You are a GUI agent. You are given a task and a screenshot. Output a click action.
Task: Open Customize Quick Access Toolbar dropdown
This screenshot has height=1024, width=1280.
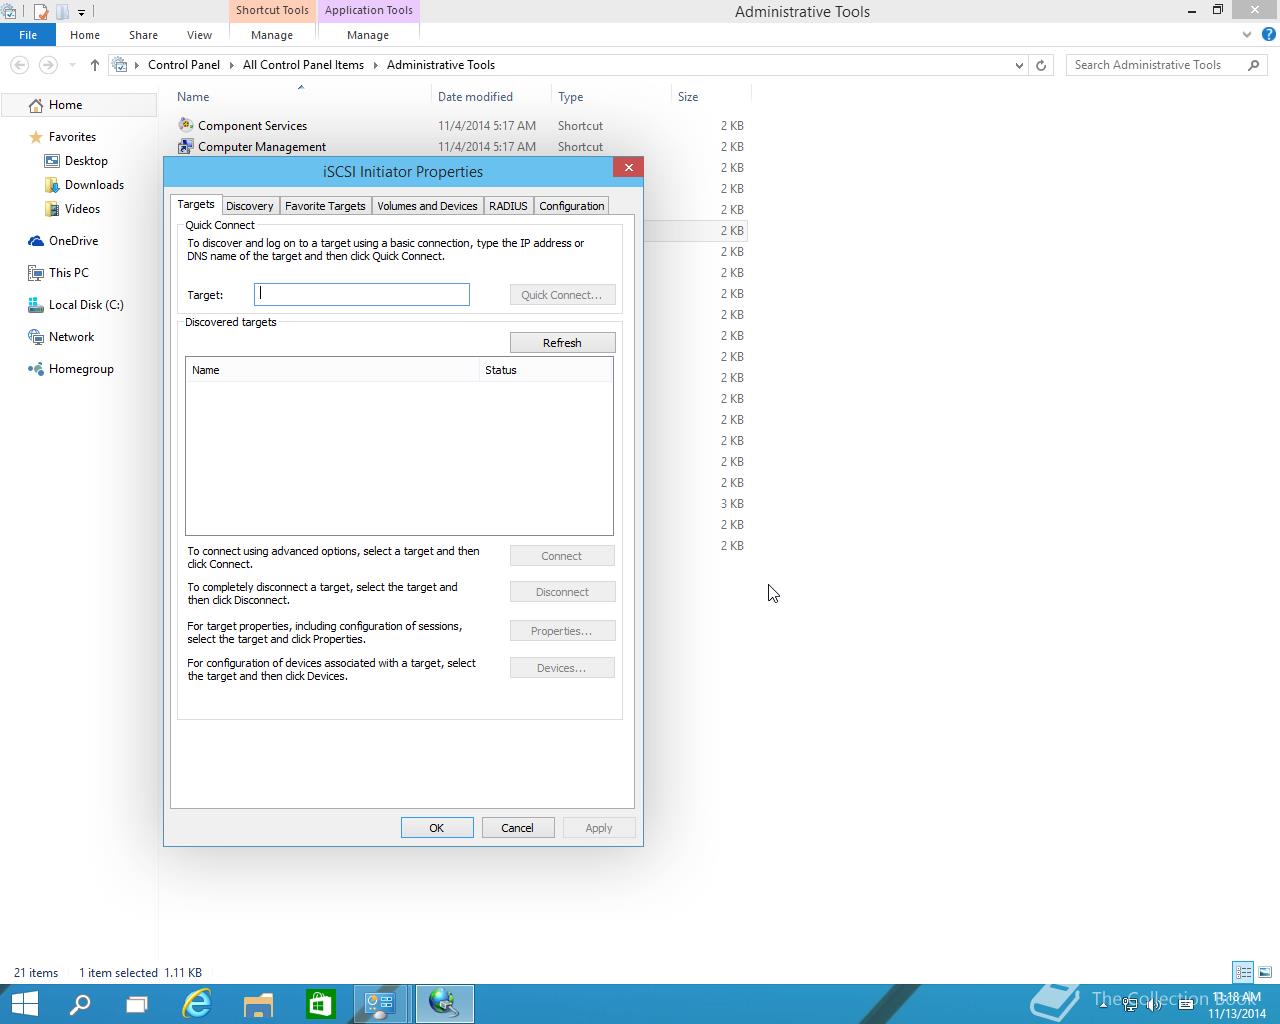(81, 12)
